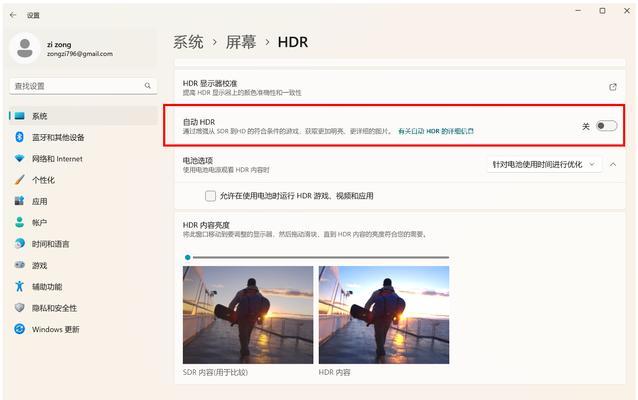Turn on the 自动 HDR toggle switch
The width and height of the screenshot is (638, 400).
coord(606,126)
